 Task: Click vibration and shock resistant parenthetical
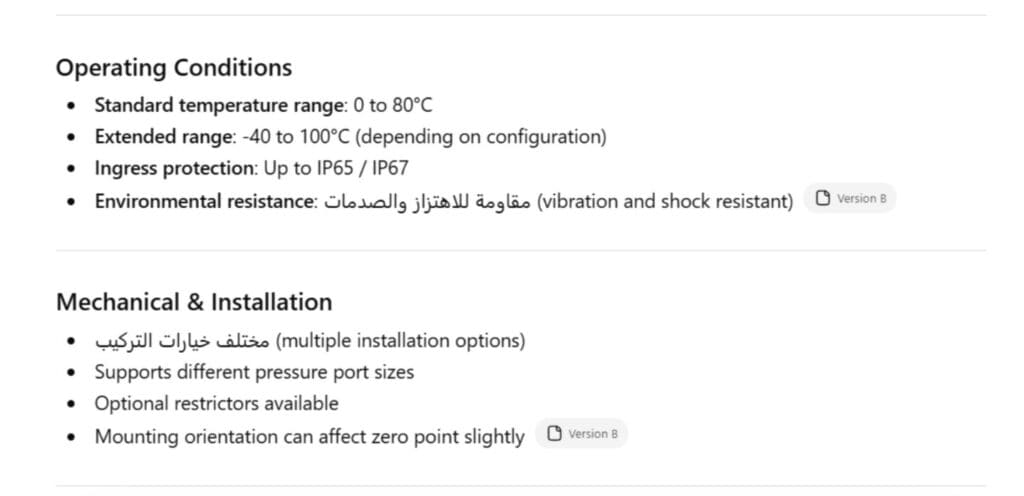pos(665,202)
